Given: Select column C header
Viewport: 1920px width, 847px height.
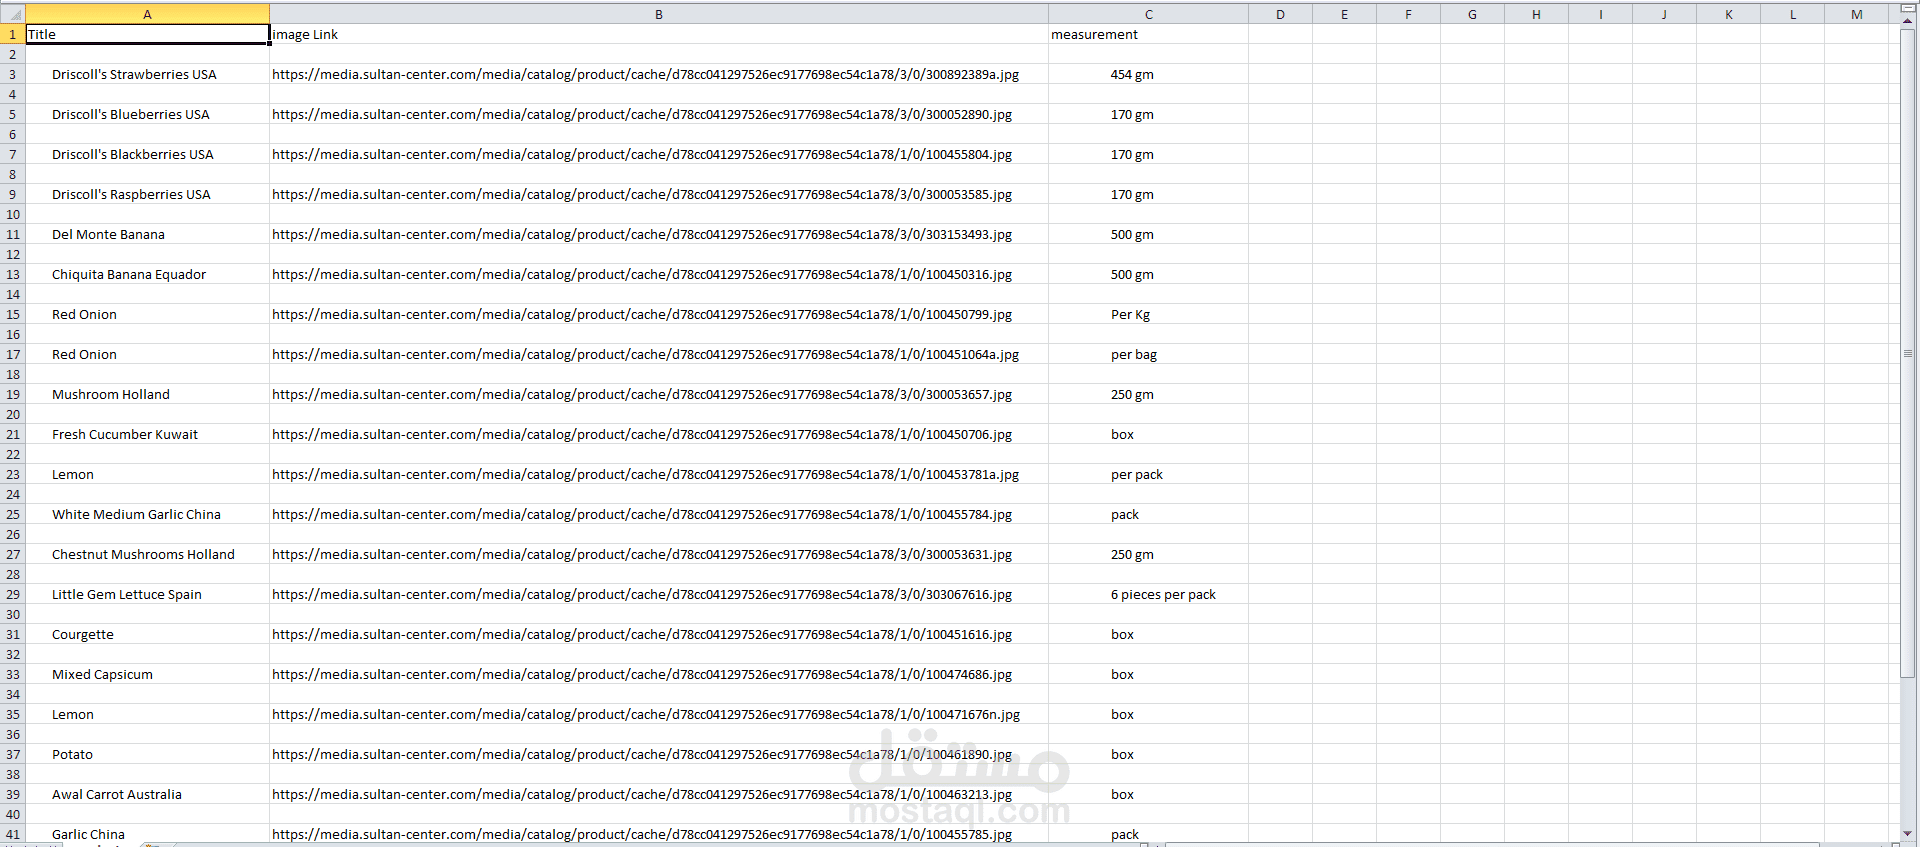Looking at the screenshot, I should coord(1148,14).
